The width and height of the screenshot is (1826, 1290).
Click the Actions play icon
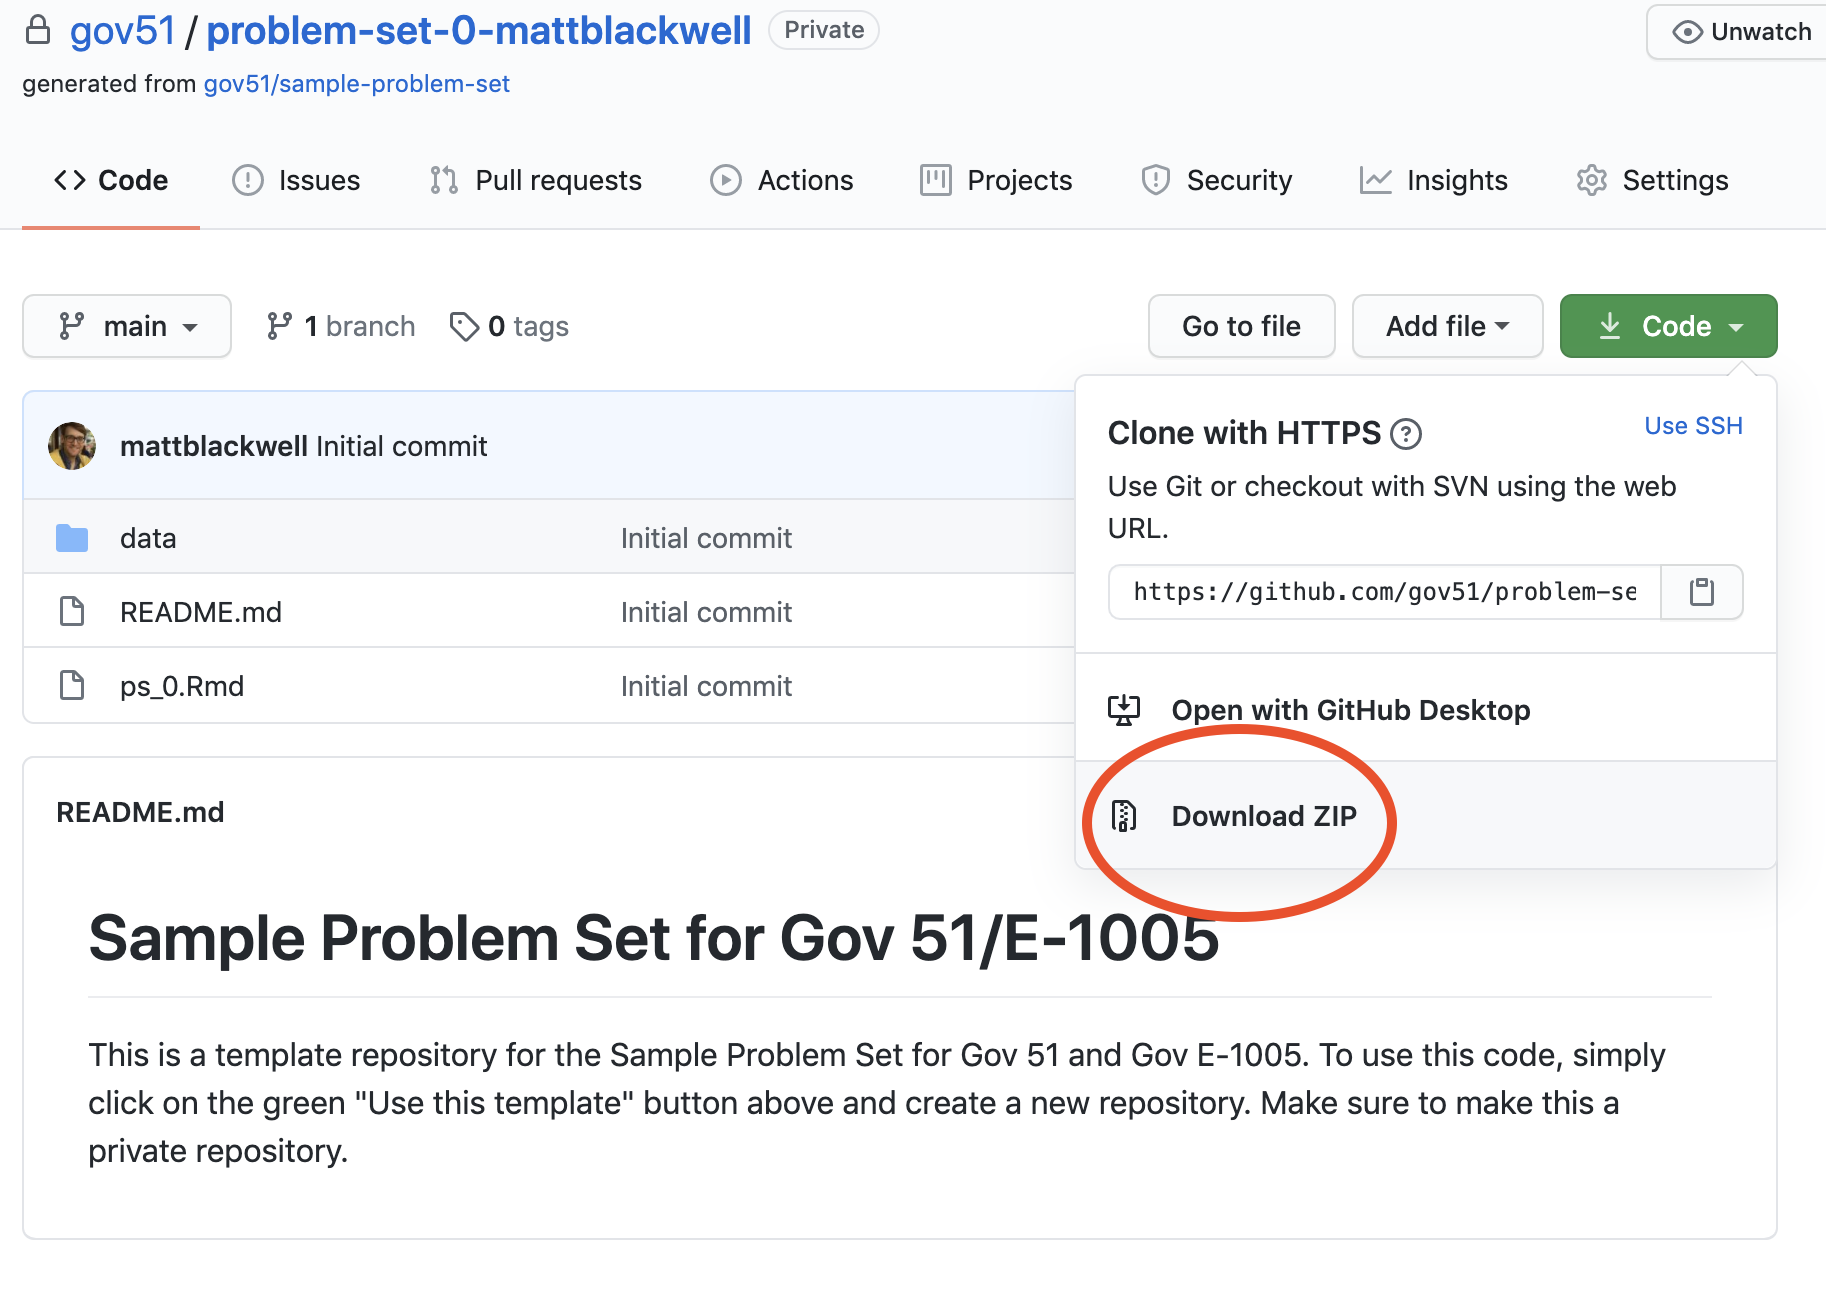(x=726, y=180)
